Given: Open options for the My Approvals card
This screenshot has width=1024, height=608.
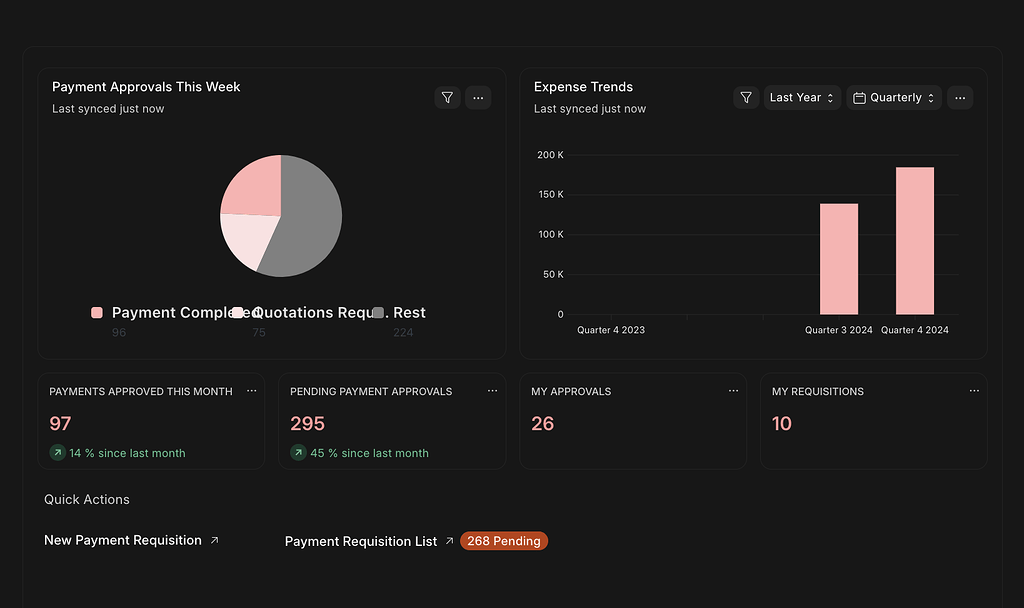Looking at the screenshot, I should click(x=733, y=391).
